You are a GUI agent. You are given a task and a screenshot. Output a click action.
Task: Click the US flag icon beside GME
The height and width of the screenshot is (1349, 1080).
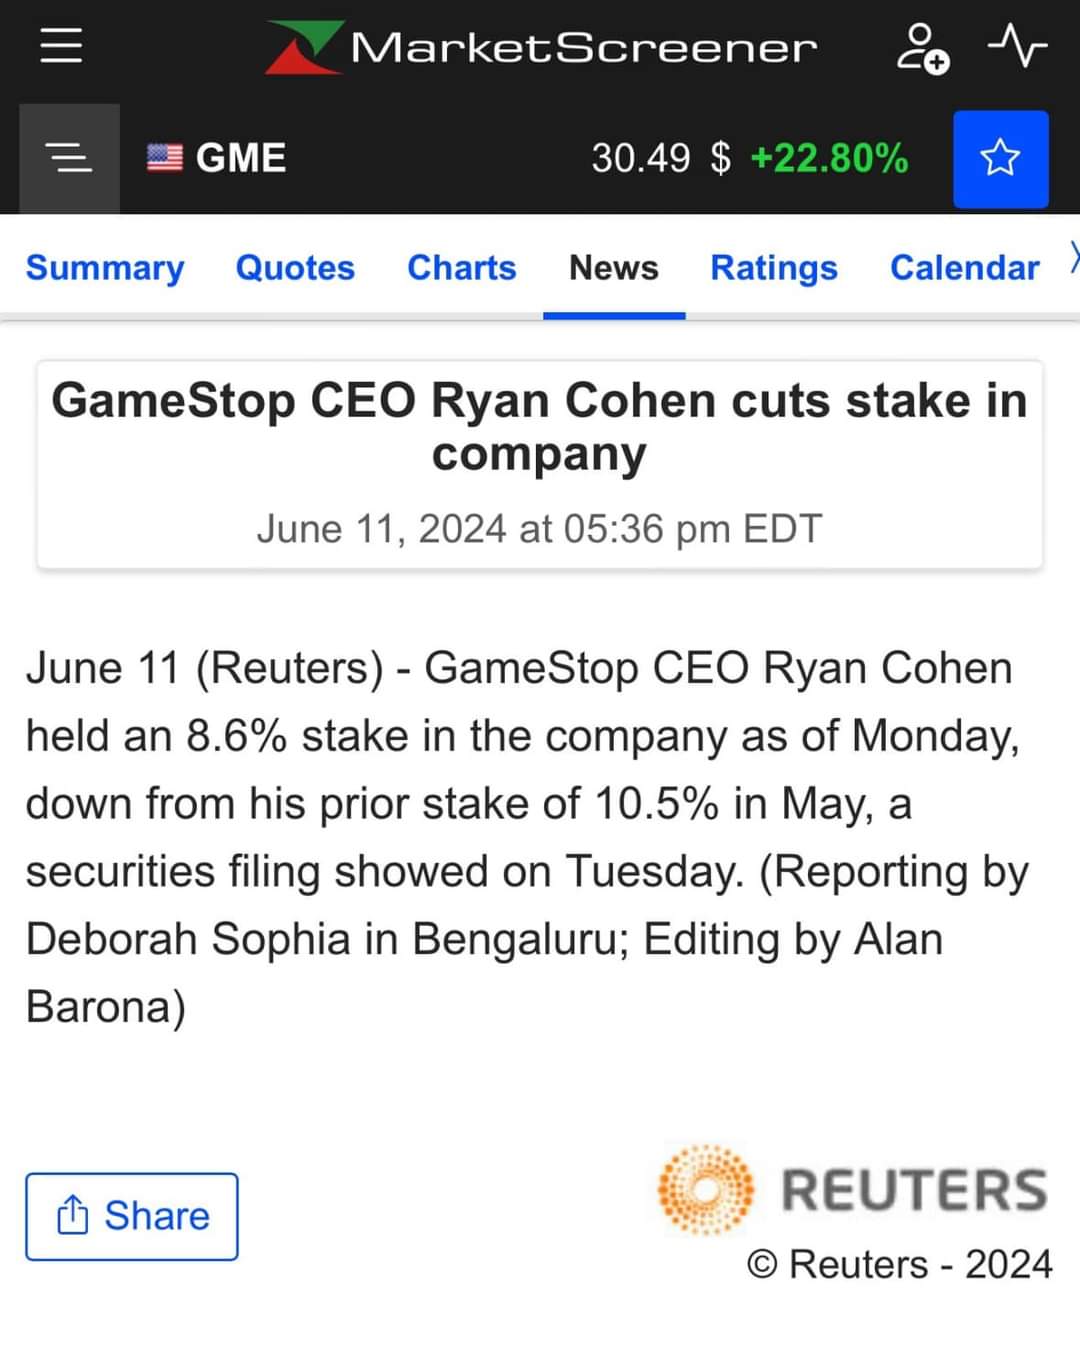click(x=165, y=158)
